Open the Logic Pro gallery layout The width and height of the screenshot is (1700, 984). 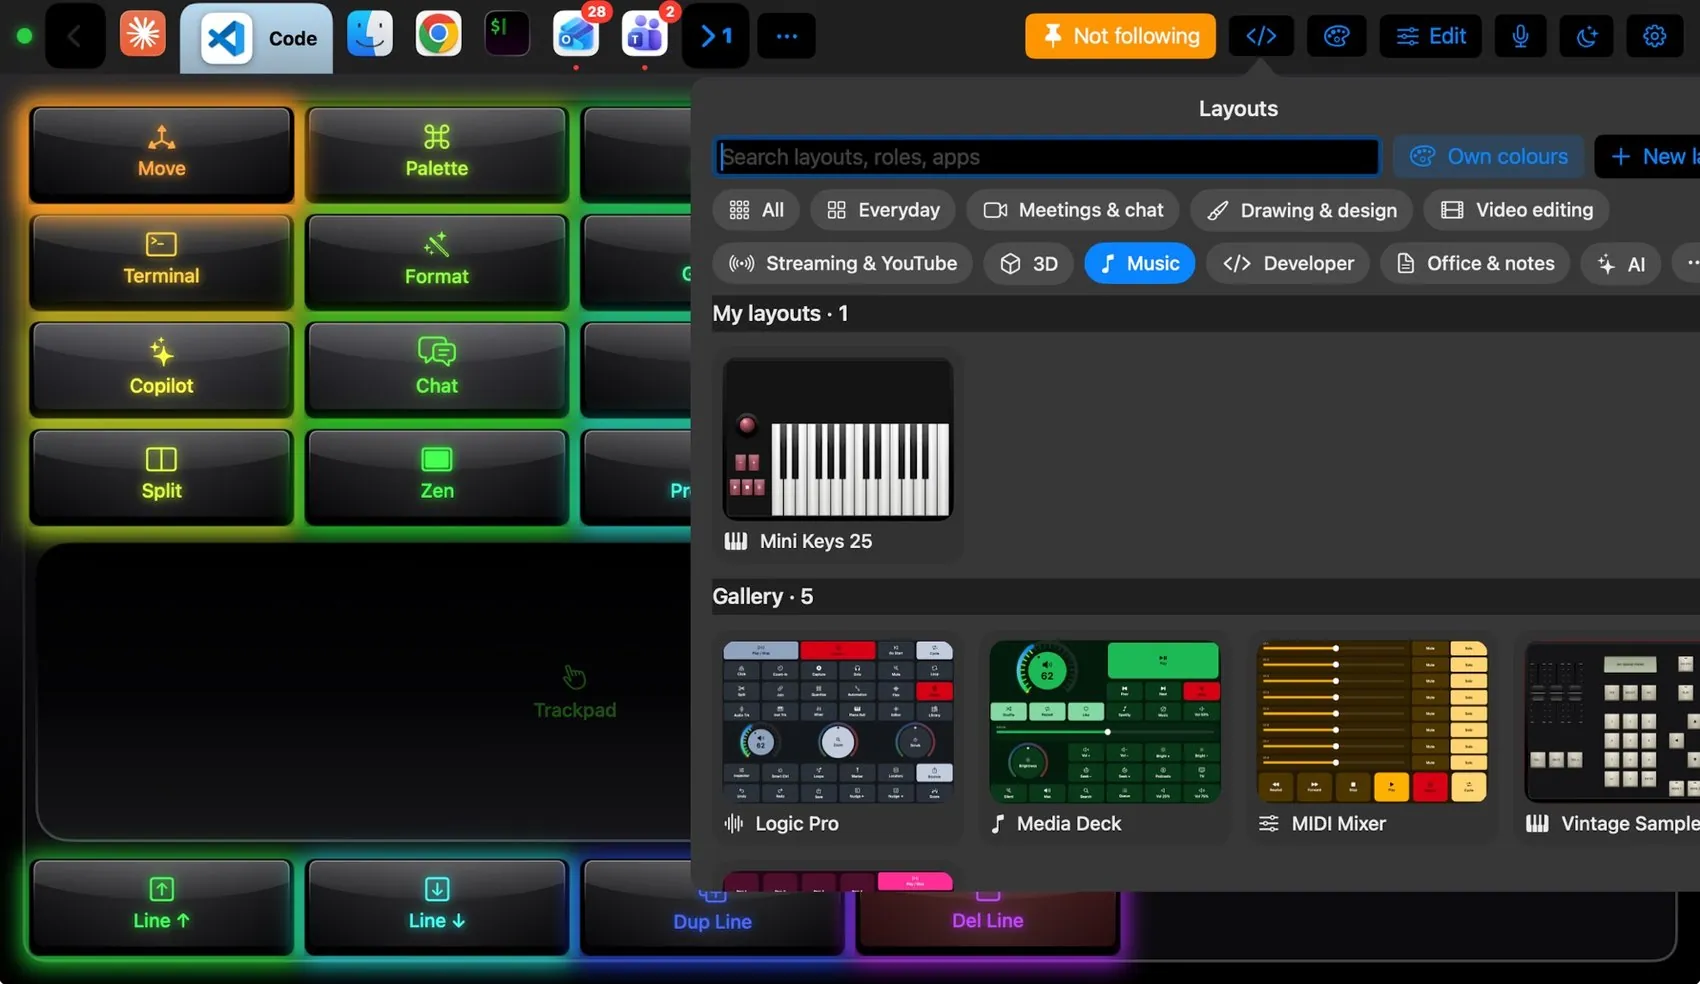tap(838, 738)
